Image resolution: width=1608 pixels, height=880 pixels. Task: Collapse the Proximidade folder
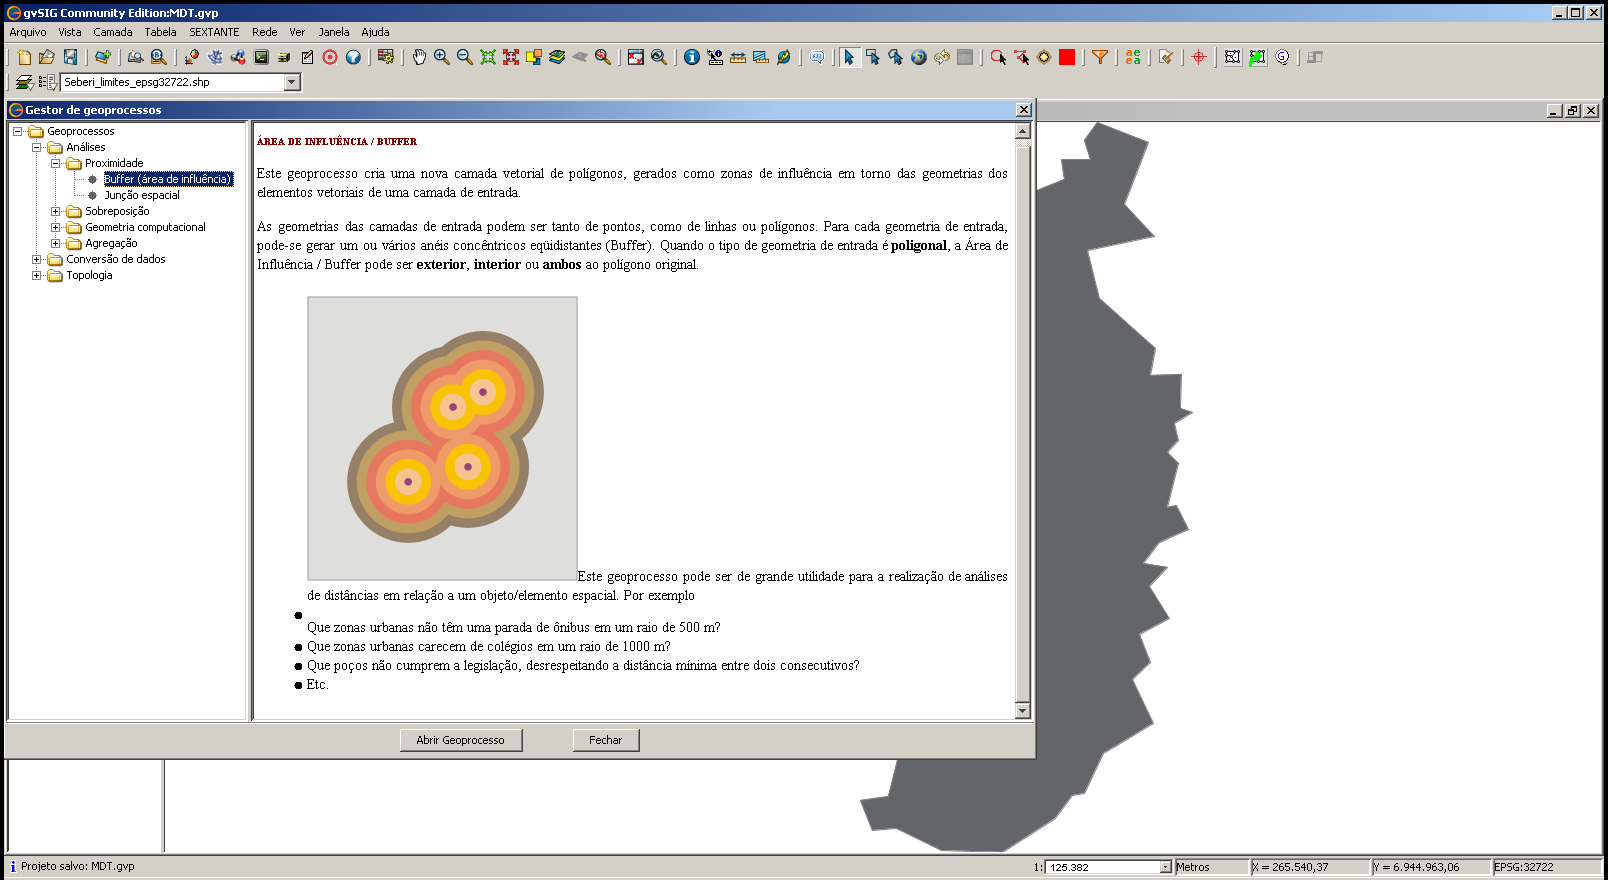pyautogui.click(x=56, y=163)
